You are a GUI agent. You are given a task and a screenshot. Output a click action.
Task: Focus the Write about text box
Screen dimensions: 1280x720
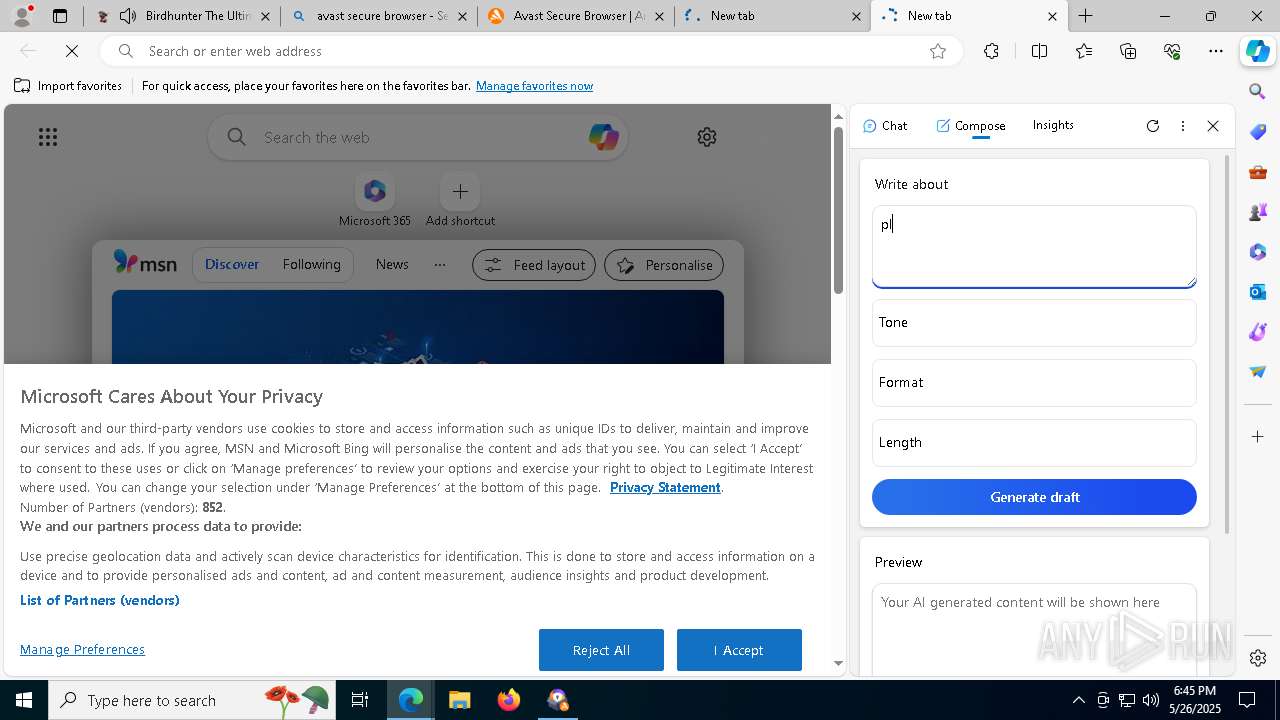[x=1034, y=246]
